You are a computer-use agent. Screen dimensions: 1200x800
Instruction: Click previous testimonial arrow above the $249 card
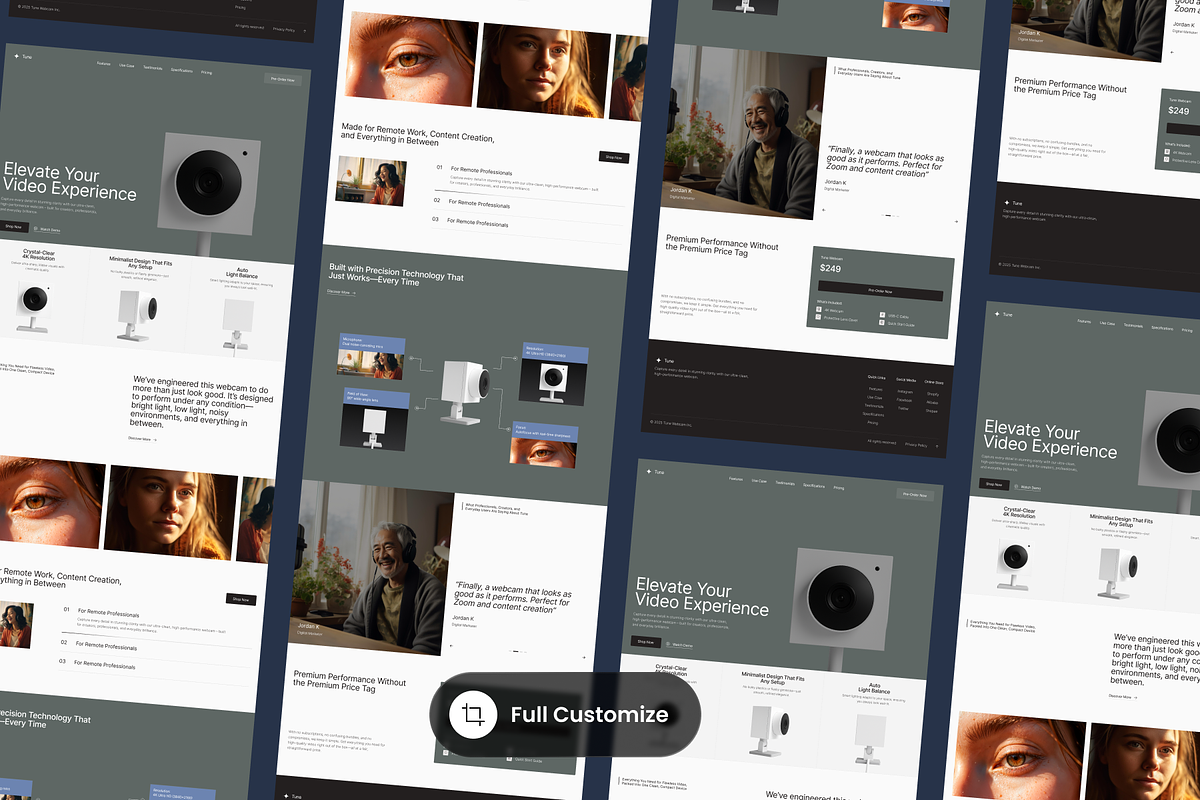pos(823,210)
